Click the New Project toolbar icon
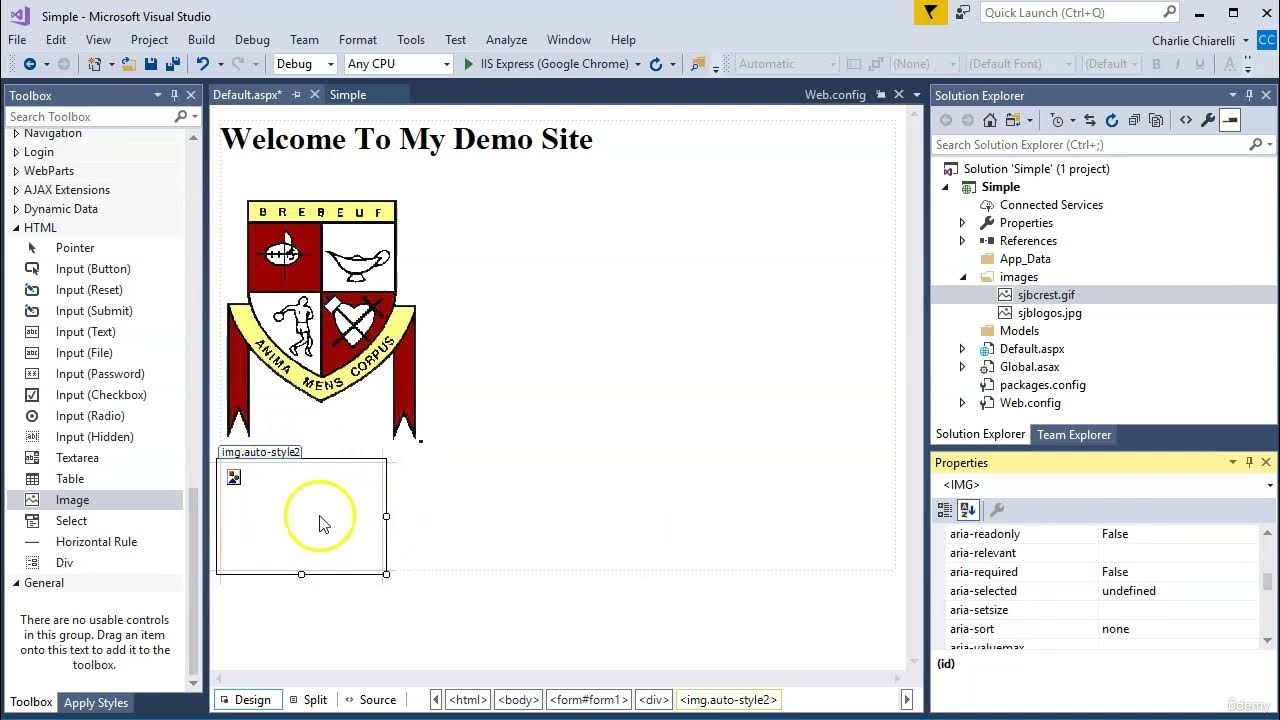The width and height of the screenshot is (1280, 720). [95, 64]
